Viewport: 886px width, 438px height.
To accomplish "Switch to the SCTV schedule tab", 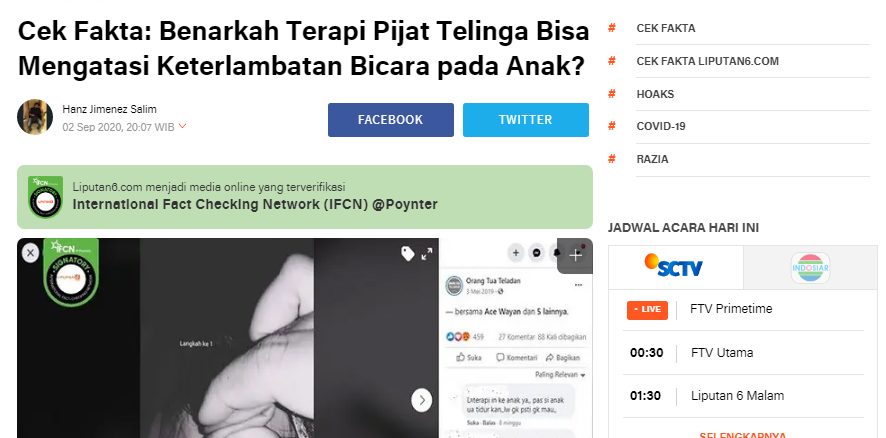I will 675,267.
